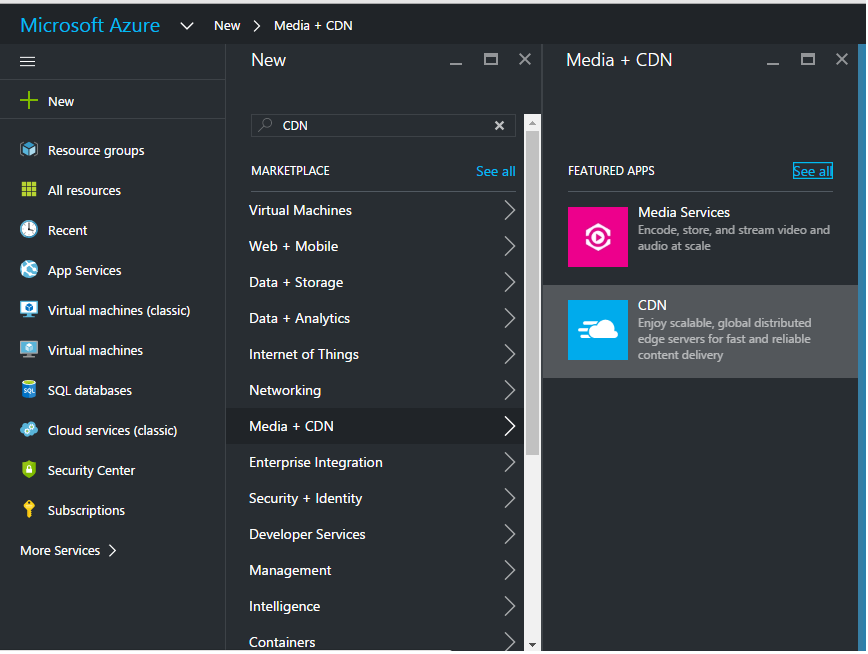Maximize the Media + CDN blade
The image size is (868, 654).
(808, 59)
